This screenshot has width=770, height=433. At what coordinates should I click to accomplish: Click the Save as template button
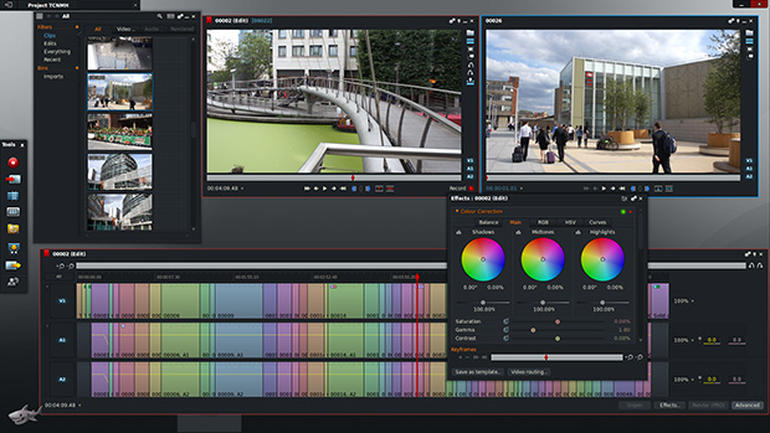point(478,371)
